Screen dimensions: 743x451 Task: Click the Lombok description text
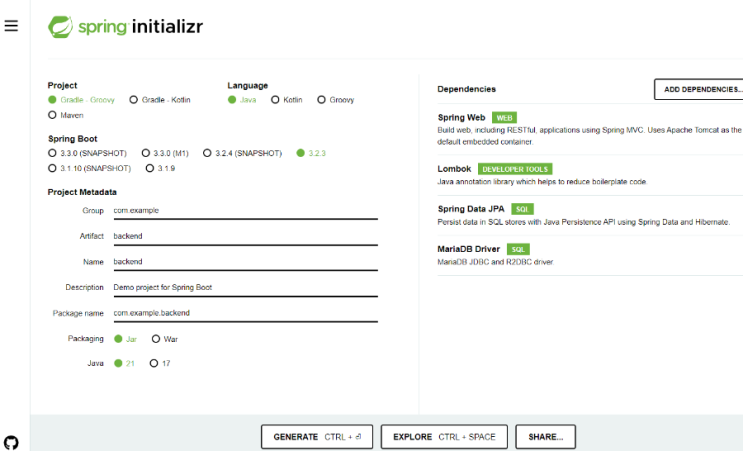[x=542, y=182]
